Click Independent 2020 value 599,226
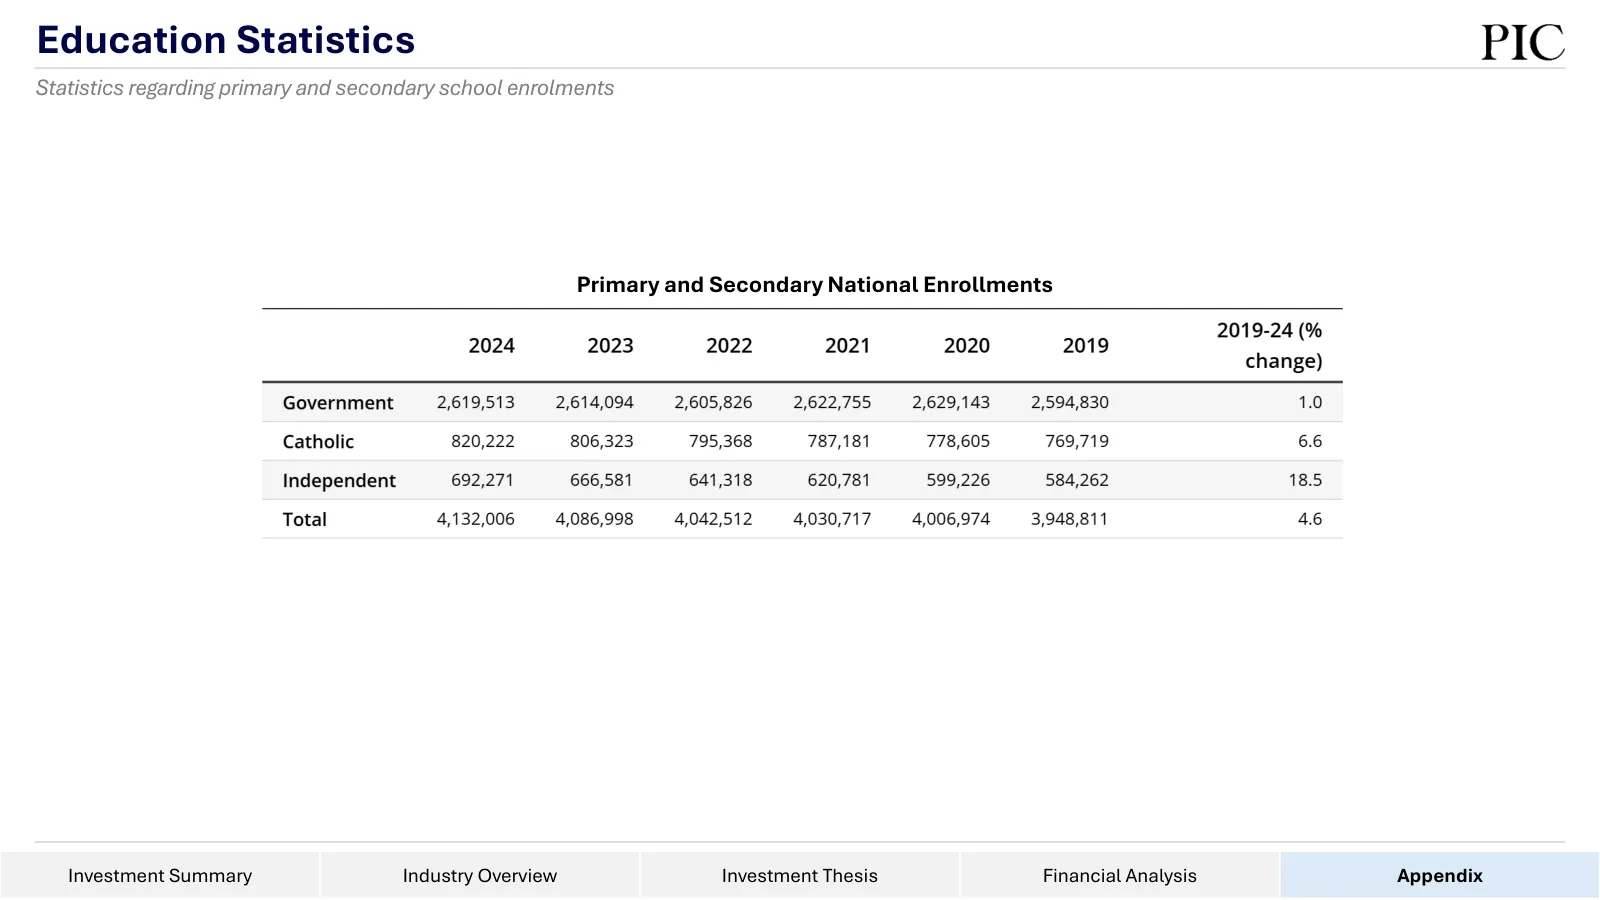Image resolution: width=1600 pixels, height=900 pixels. click(958, 480)
